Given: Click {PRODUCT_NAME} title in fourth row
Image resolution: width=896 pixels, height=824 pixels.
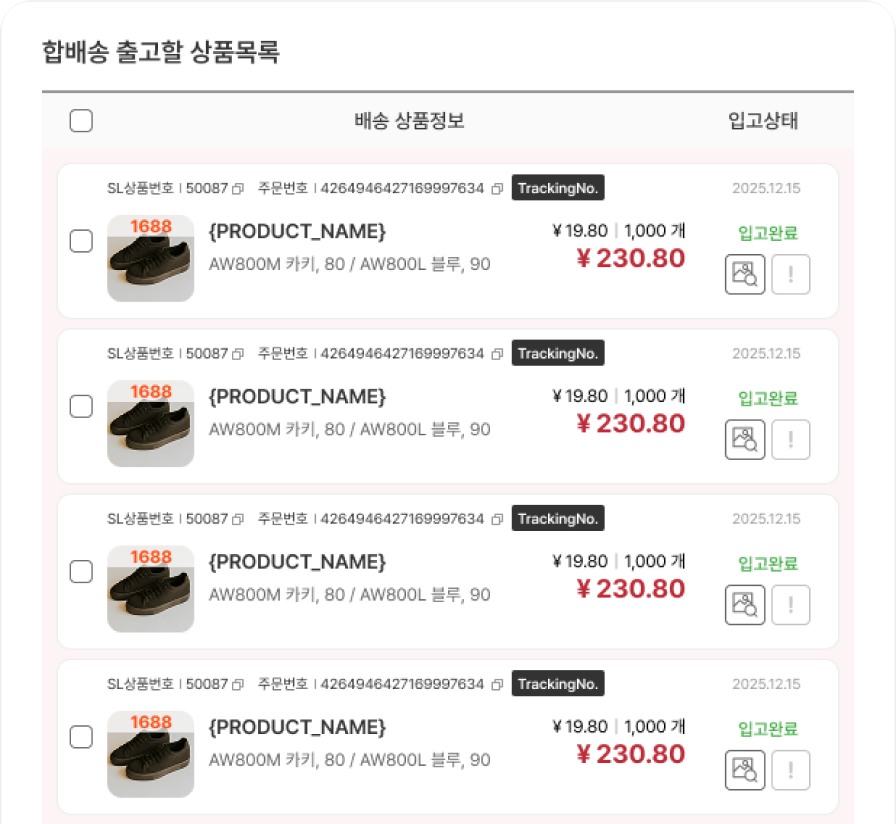Looking at the screenshot, I should click(x=297, y=727).
